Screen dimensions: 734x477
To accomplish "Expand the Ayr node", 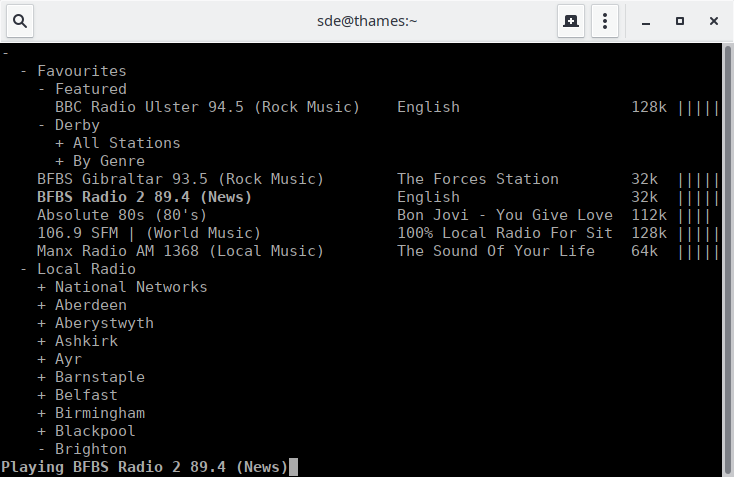I will click(42, 359).
